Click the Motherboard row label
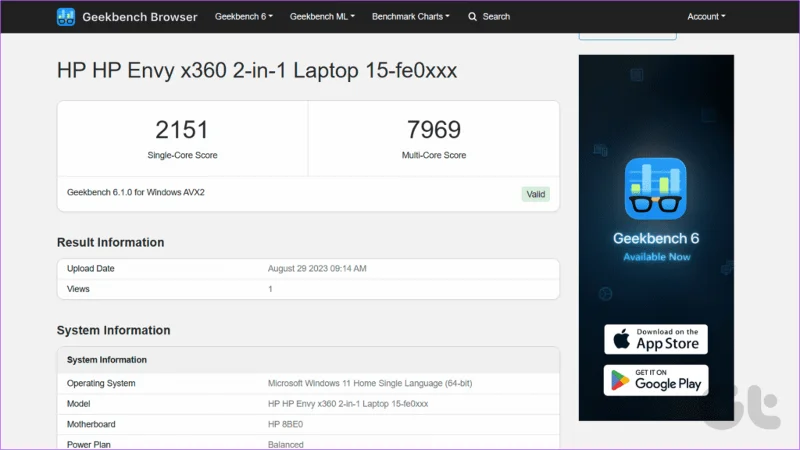 click(x=91, y=424)
